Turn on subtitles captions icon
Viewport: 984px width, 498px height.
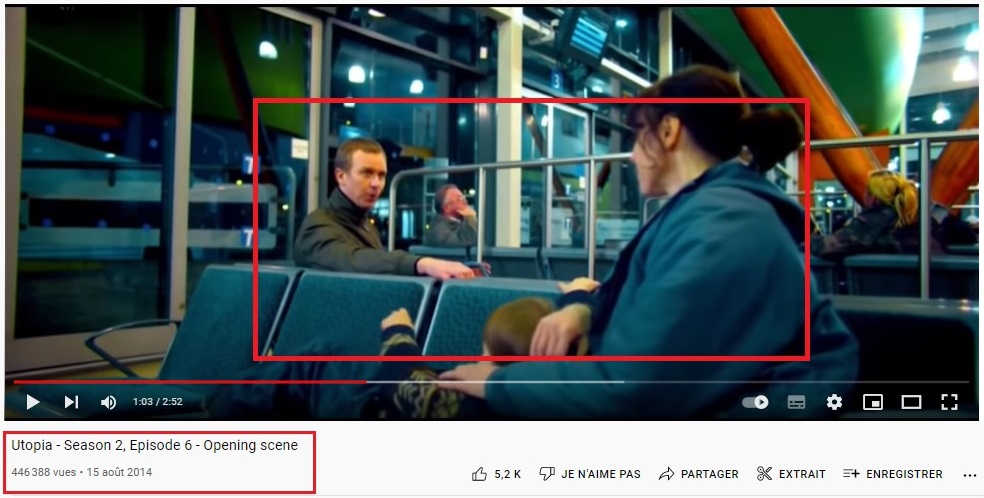click(x=796, y=402)
